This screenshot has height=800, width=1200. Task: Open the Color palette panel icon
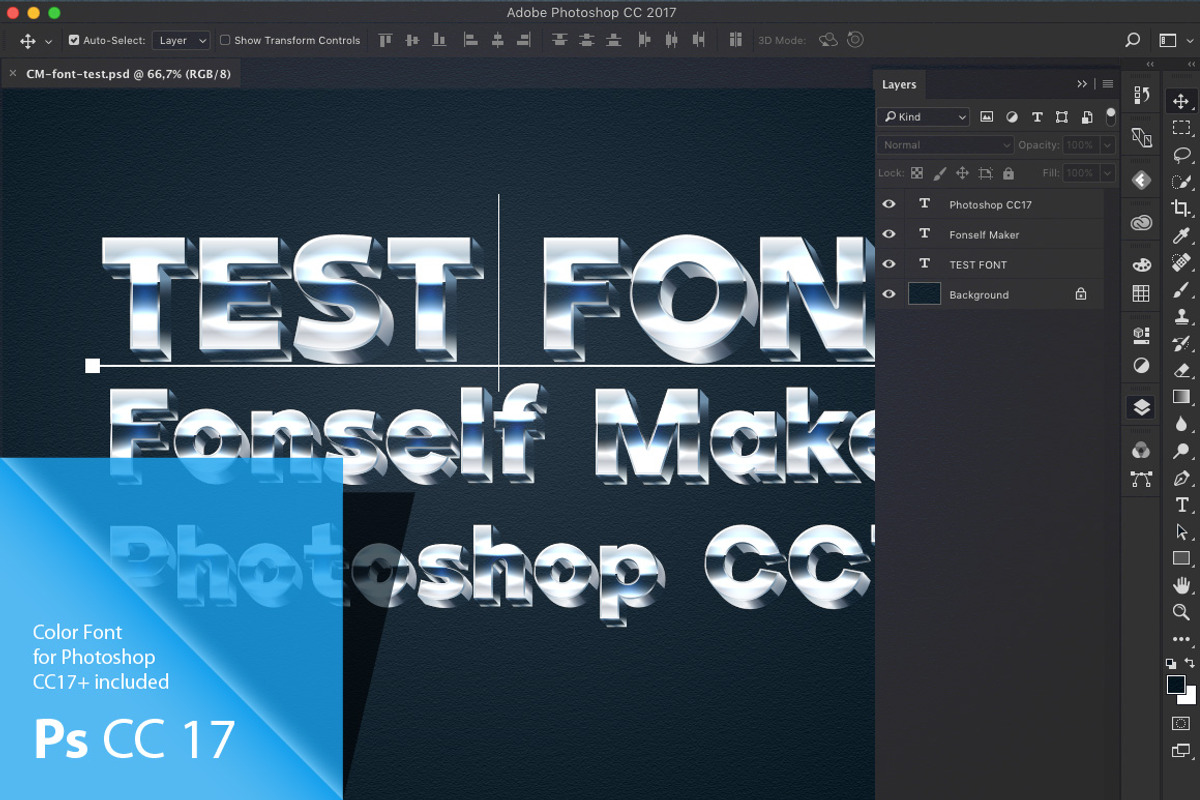pyautogui.click(x=1141, y=266)
